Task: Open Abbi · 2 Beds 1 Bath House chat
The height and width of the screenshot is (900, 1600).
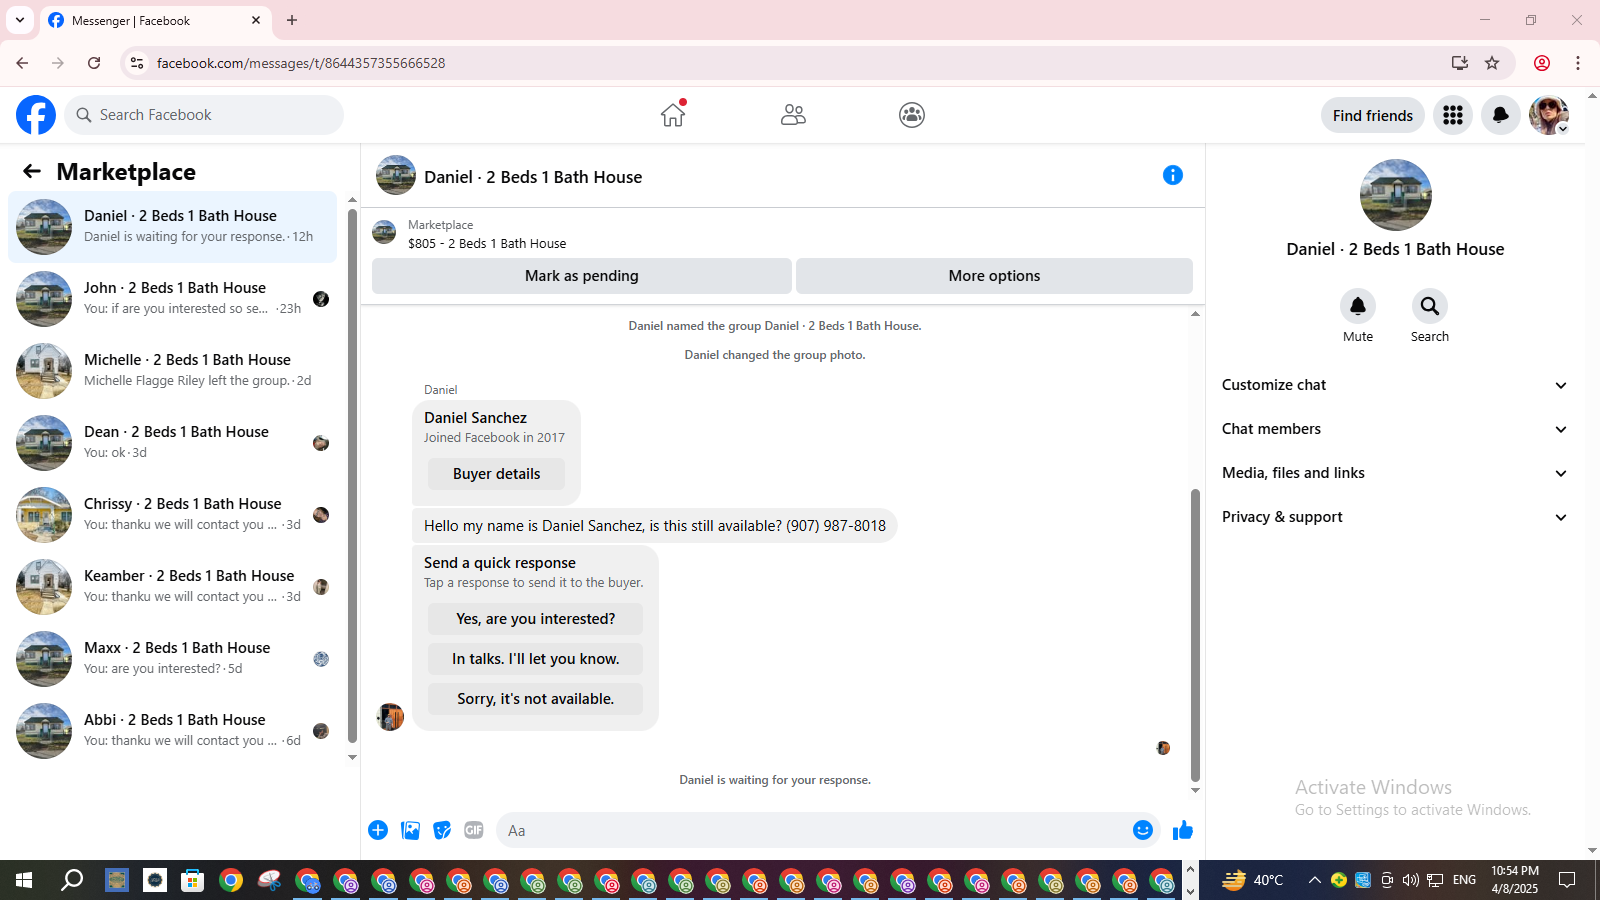Action: [173, 731]
